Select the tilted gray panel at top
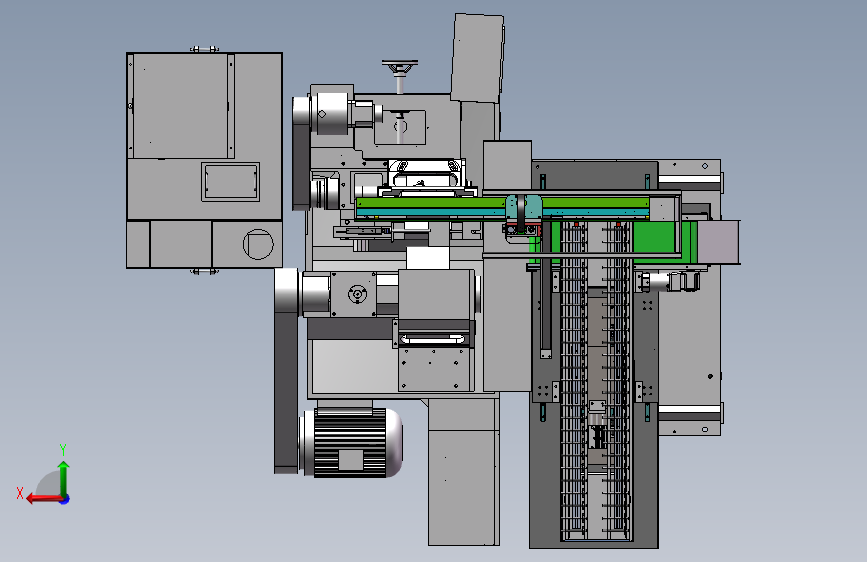Viewport: 867px width, 562px height. click(477, 58)
